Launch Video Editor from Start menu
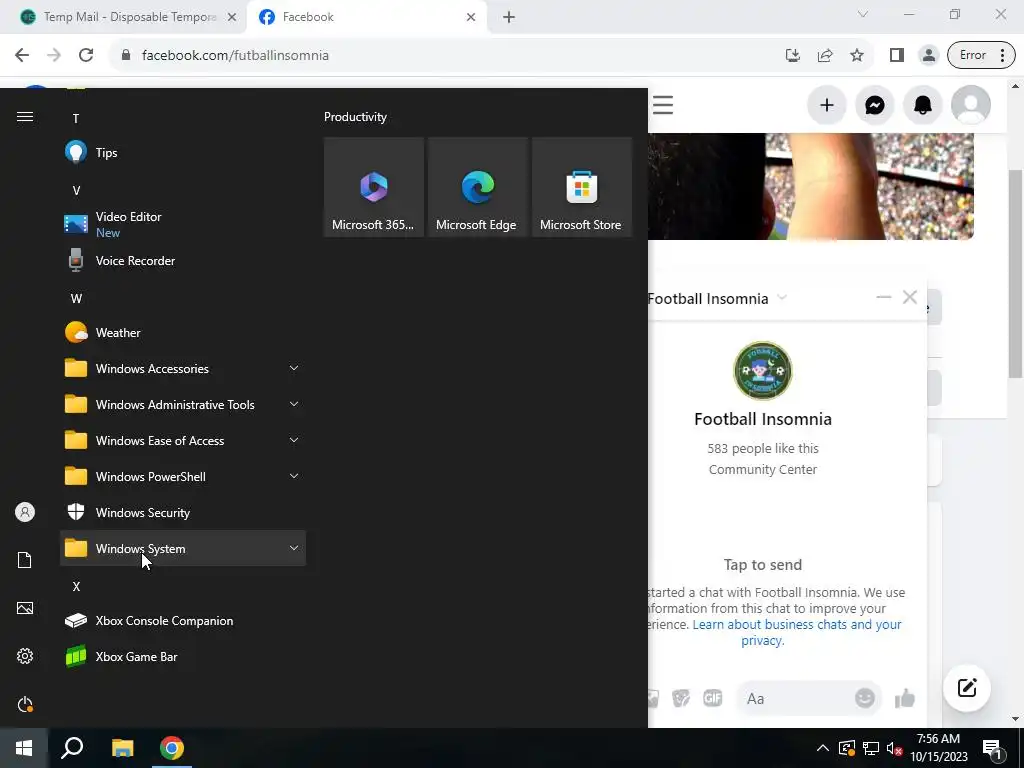Image resolution: width=1024 pixels, height=768 pixels. 183,224
